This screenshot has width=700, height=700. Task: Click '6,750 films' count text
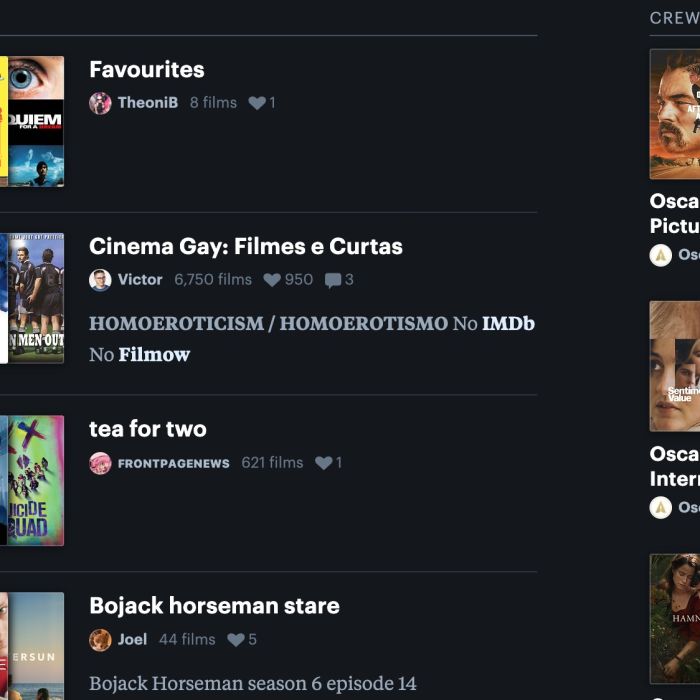[213, 279]
